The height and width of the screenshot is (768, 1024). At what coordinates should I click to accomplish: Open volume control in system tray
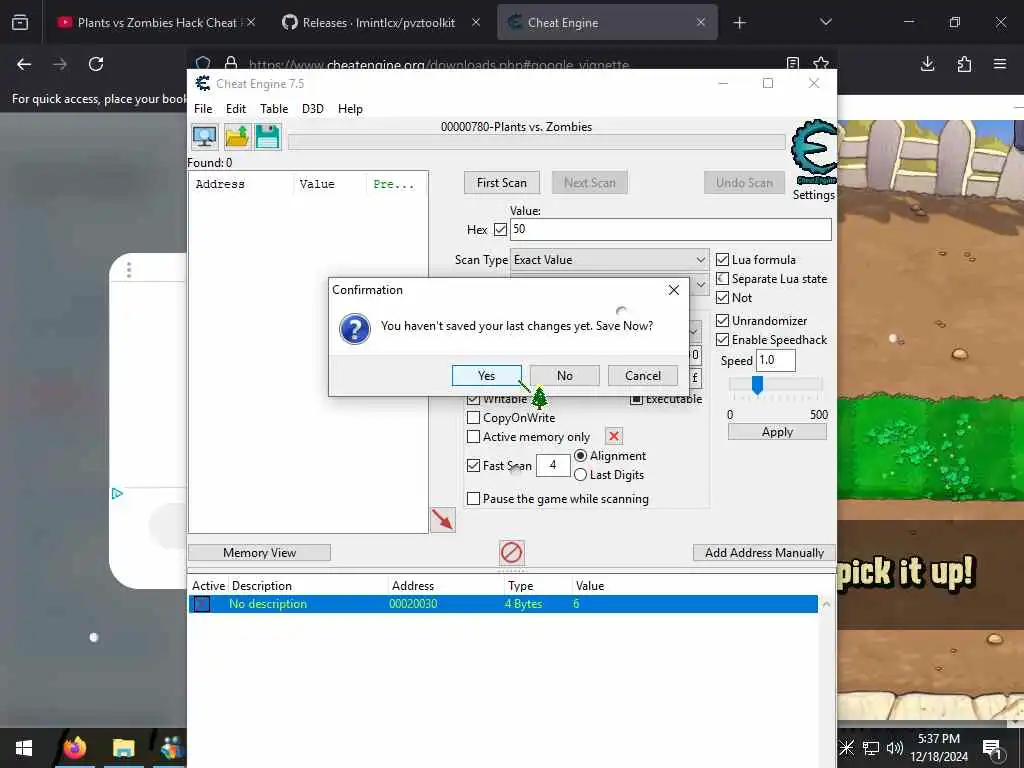(895, 748)
